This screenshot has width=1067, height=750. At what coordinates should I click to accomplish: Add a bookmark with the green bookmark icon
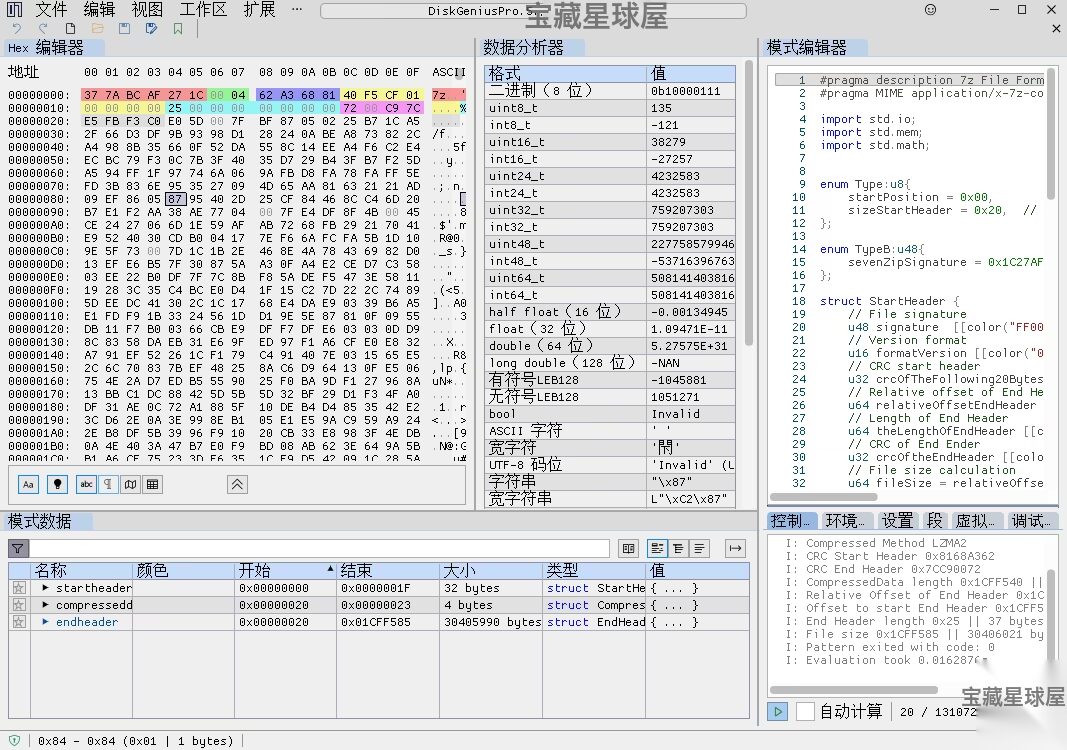[x=178, y=29]
